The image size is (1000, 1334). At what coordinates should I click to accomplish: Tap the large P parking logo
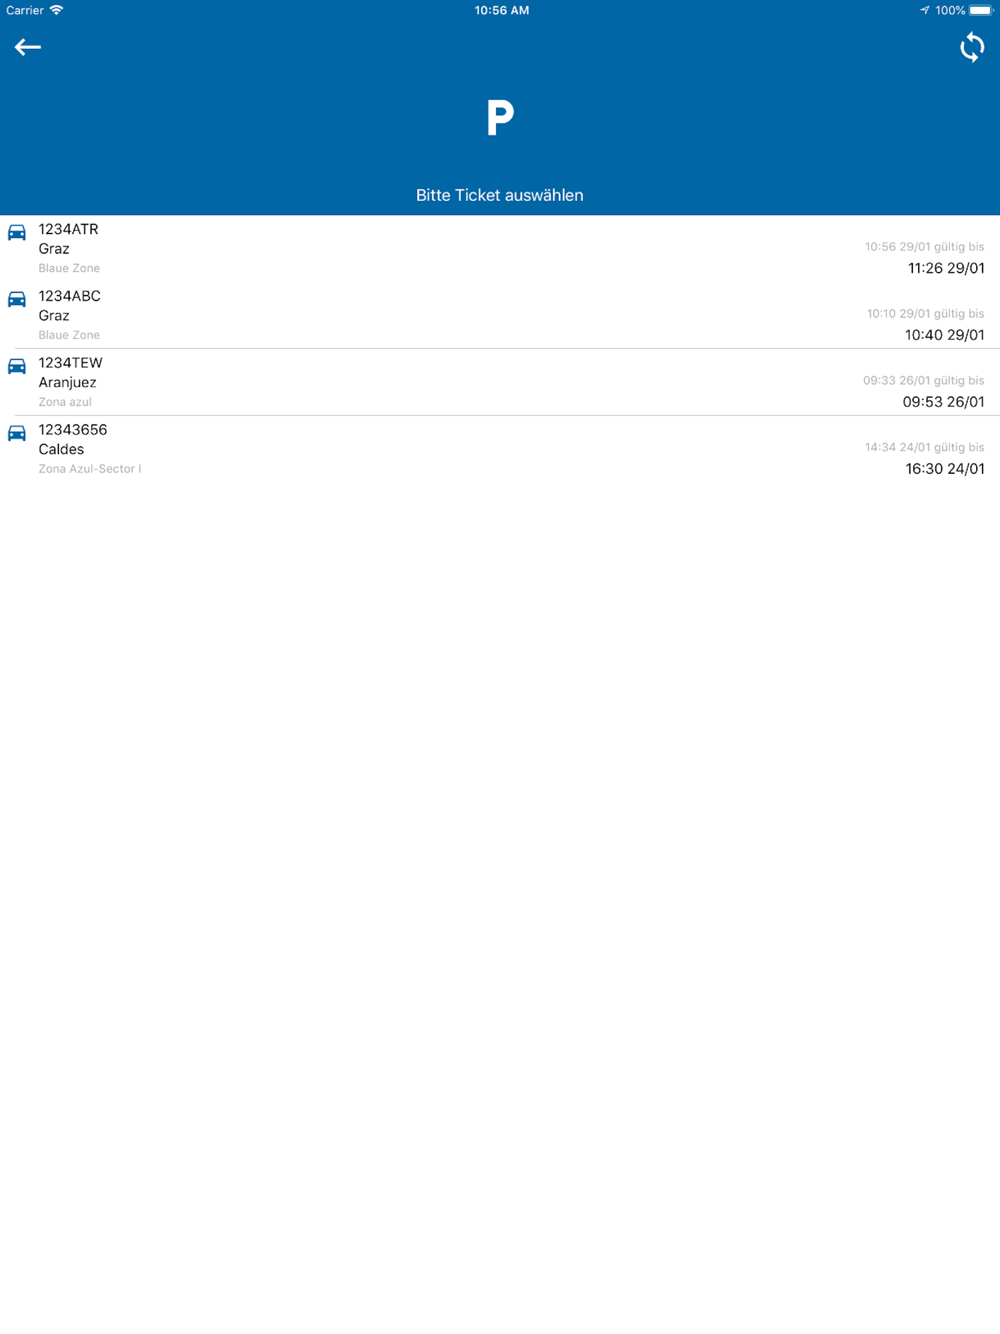[x=500, y=117]
